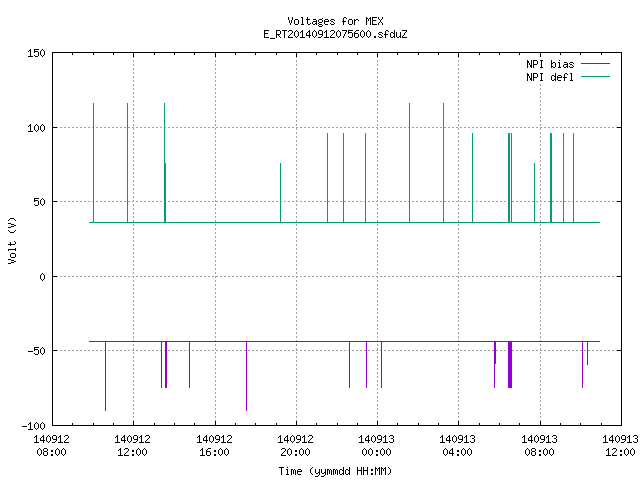The width and height of the screenshot is (640, 480).
Task: Click the deepest purple bias dip near 10:30
Action: 105,376
